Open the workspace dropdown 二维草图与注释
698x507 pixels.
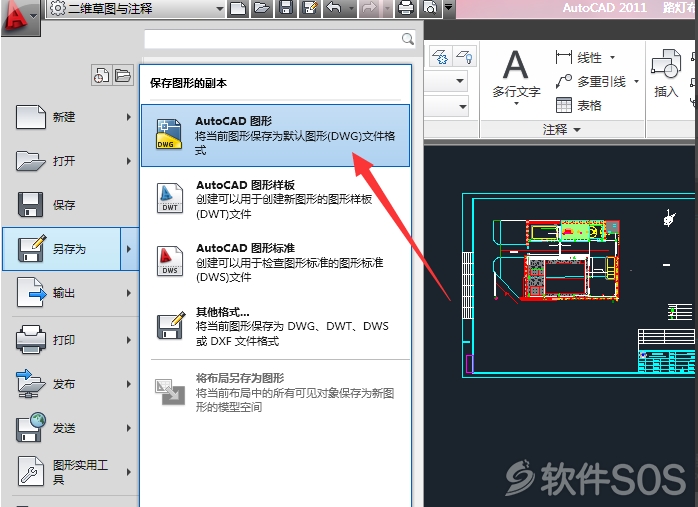click(x=136, y=8)
